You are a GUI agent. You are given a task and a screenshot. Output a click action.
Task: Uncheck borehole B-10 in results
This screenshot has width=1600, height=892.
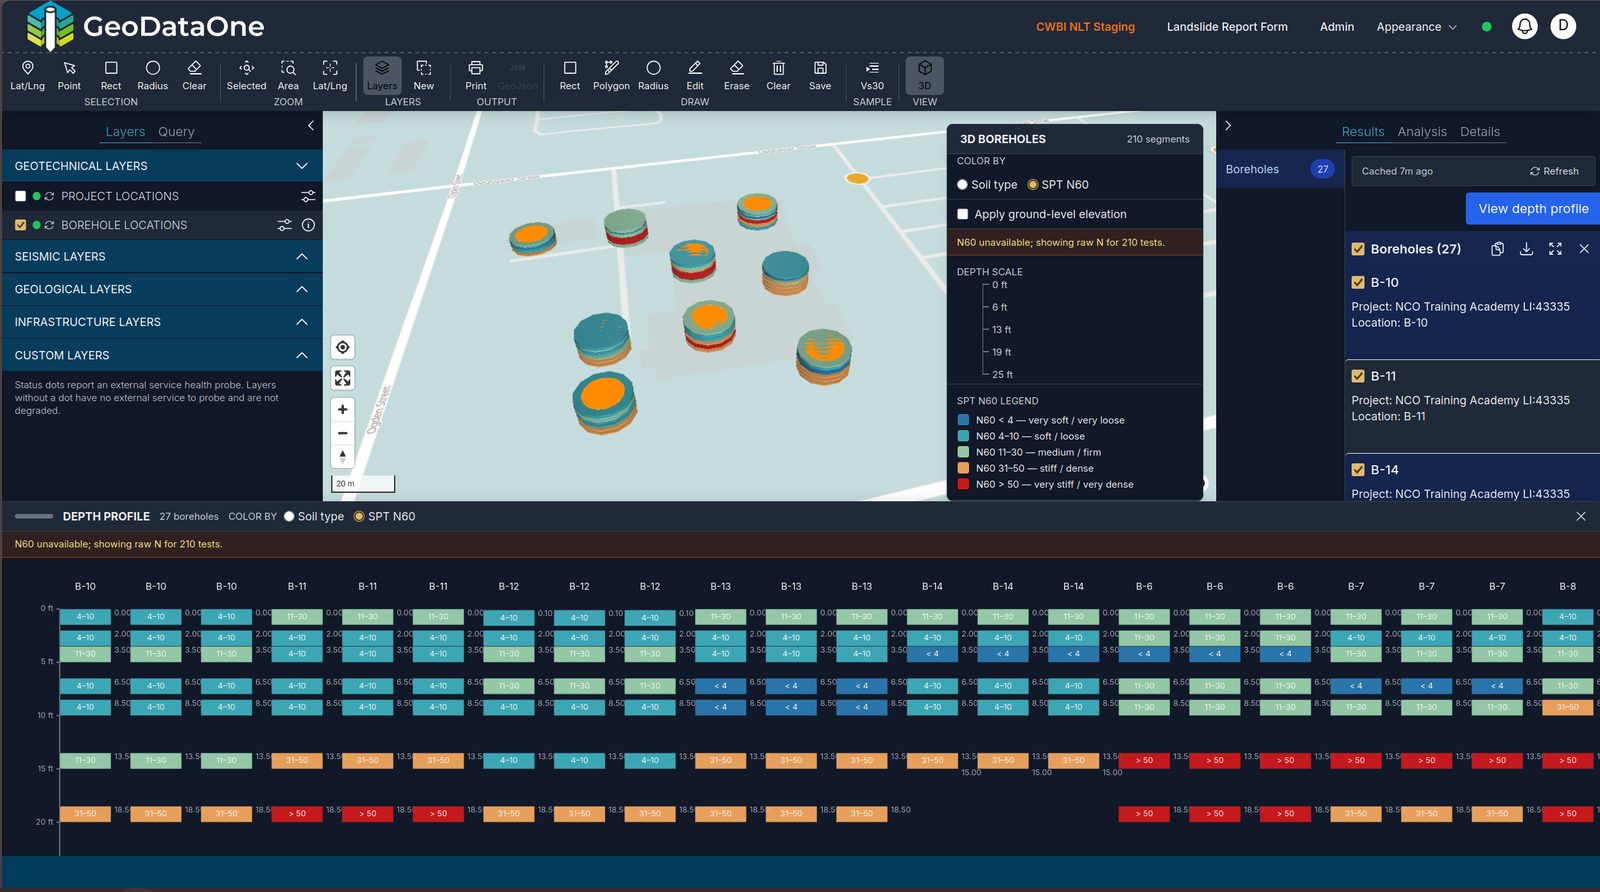coord(1358,283)
